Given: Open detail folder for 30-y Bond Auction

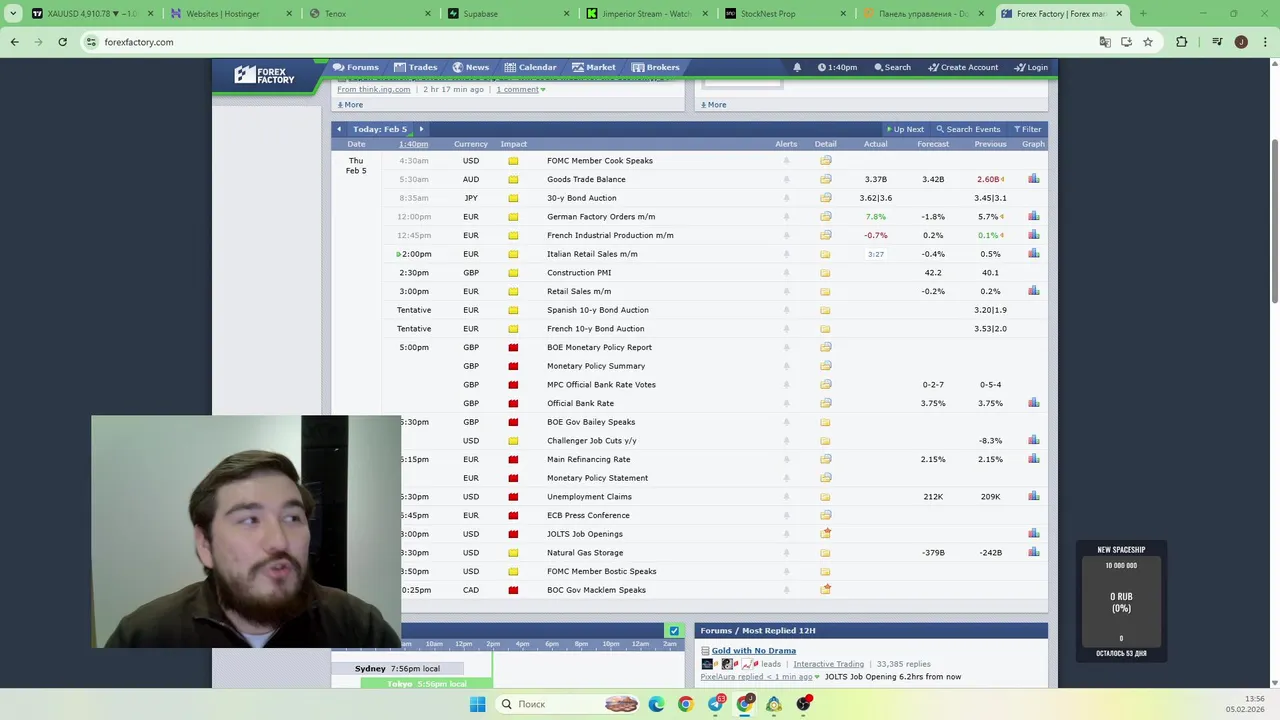Looking at the screenshot, I should pyautogui.click(x=825, y=198).
